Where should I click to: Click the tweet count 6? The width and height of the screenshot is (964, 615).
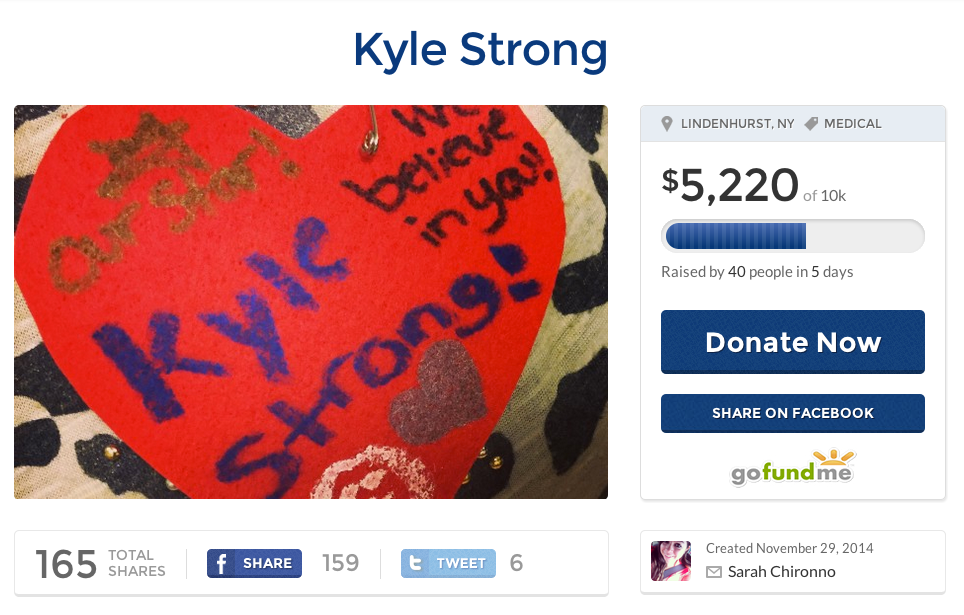516,563
